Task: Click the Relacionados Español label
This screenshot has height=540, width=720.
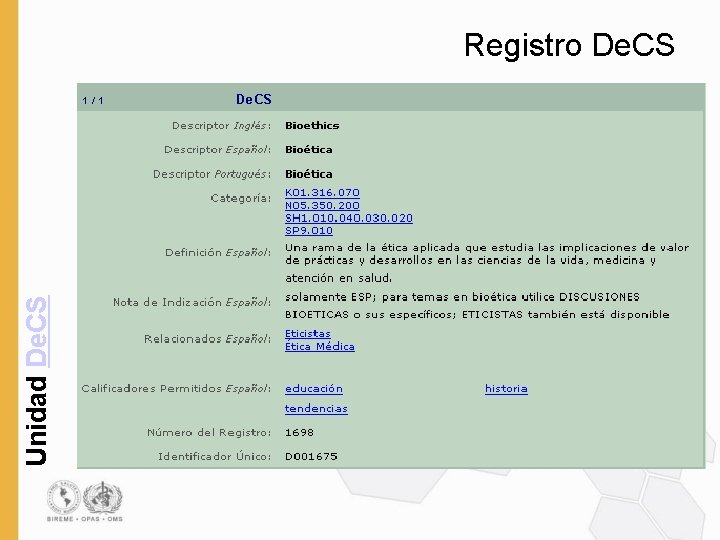Action: (x=207, y=339)
